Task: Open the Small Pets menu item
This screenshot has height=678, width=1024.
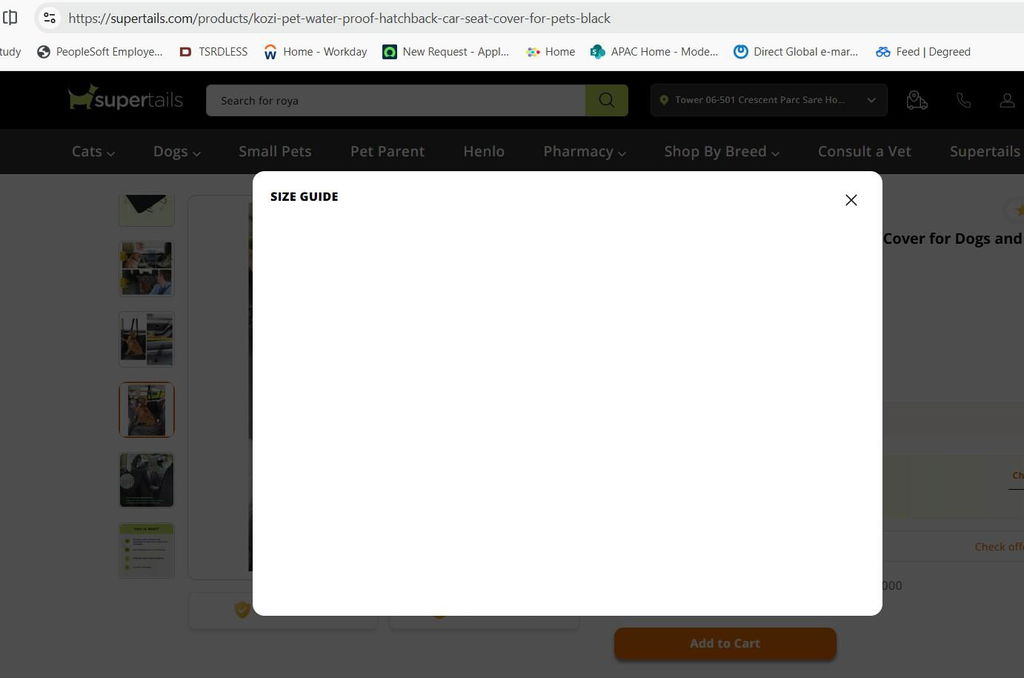Action: pos(275,152)
